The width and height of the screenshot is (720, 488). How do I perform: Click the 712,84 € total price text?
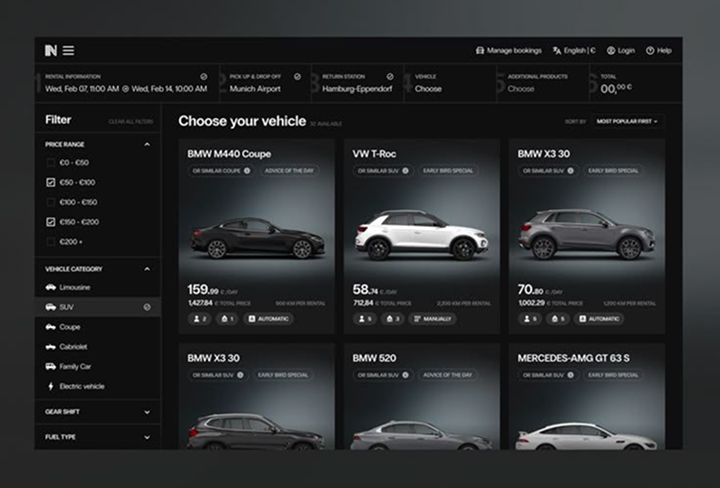click(382, 303)
